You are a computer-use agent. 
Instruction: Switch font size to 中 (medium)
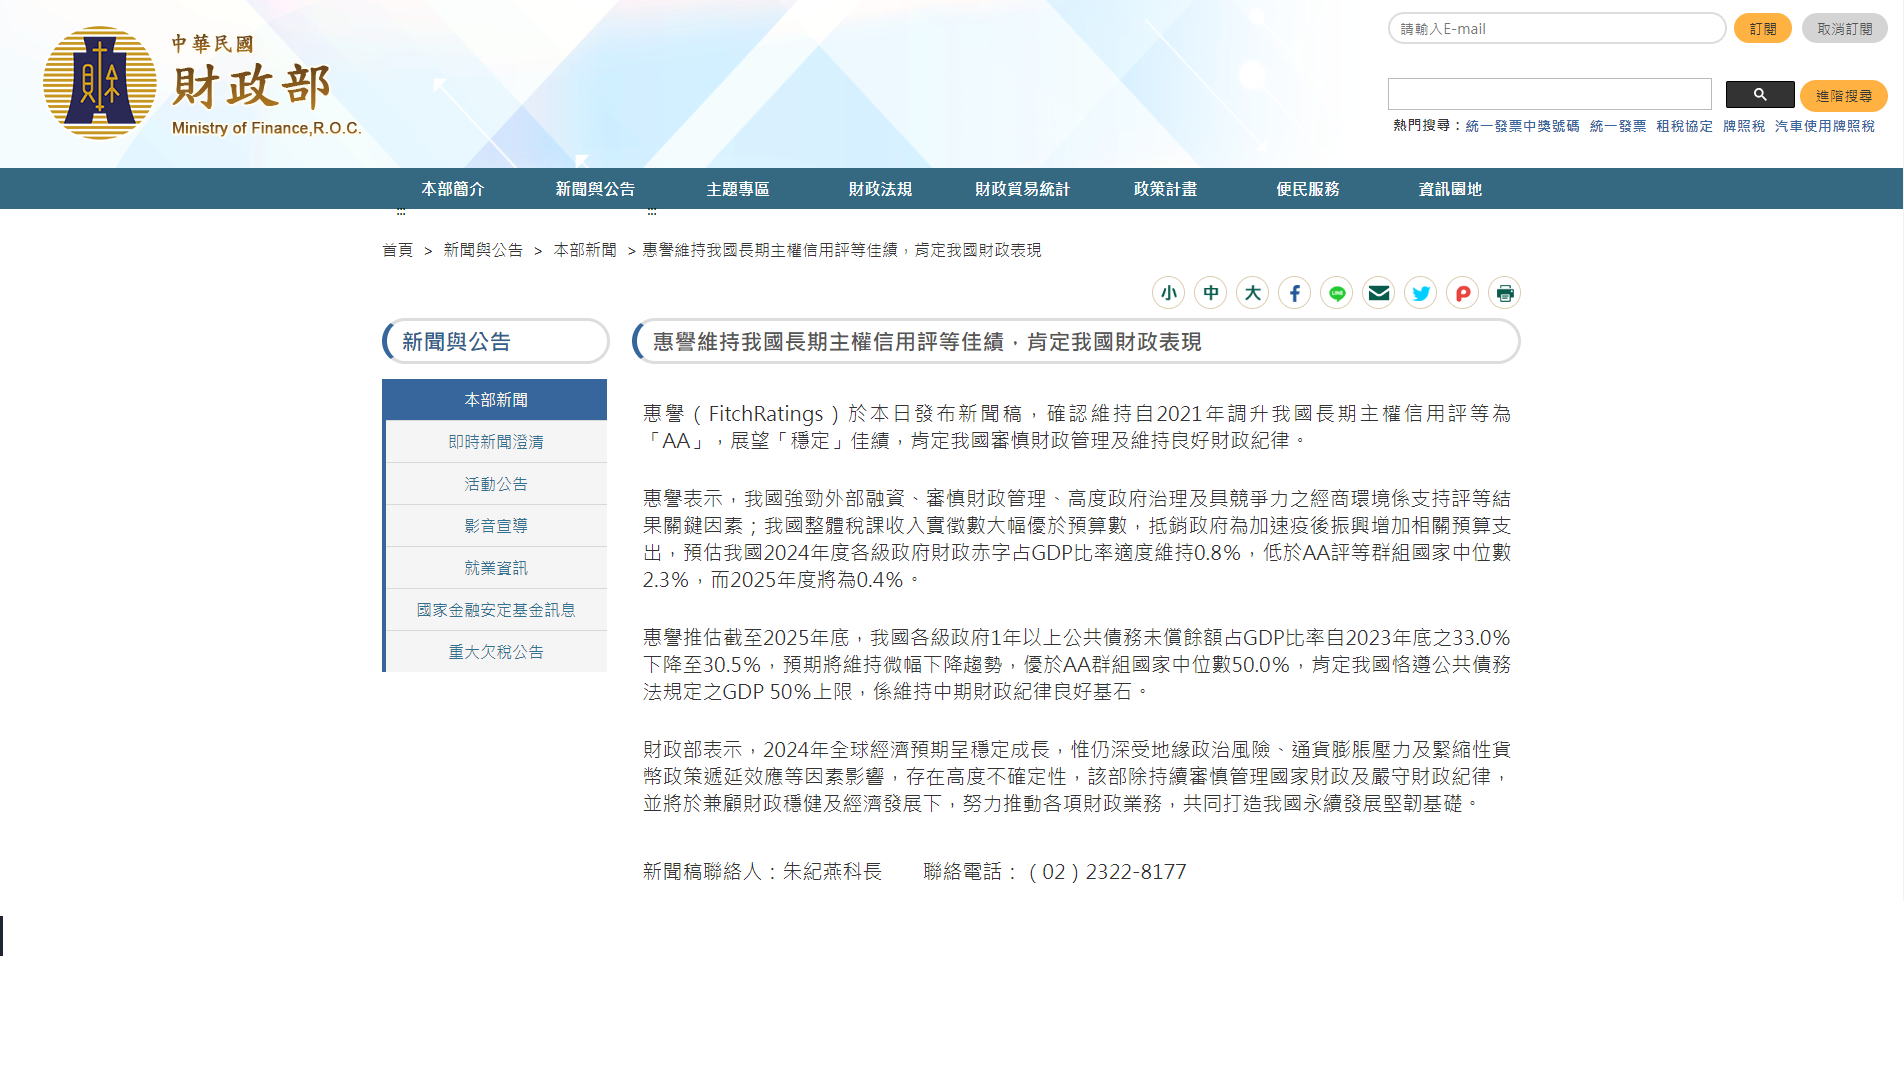1210,293
